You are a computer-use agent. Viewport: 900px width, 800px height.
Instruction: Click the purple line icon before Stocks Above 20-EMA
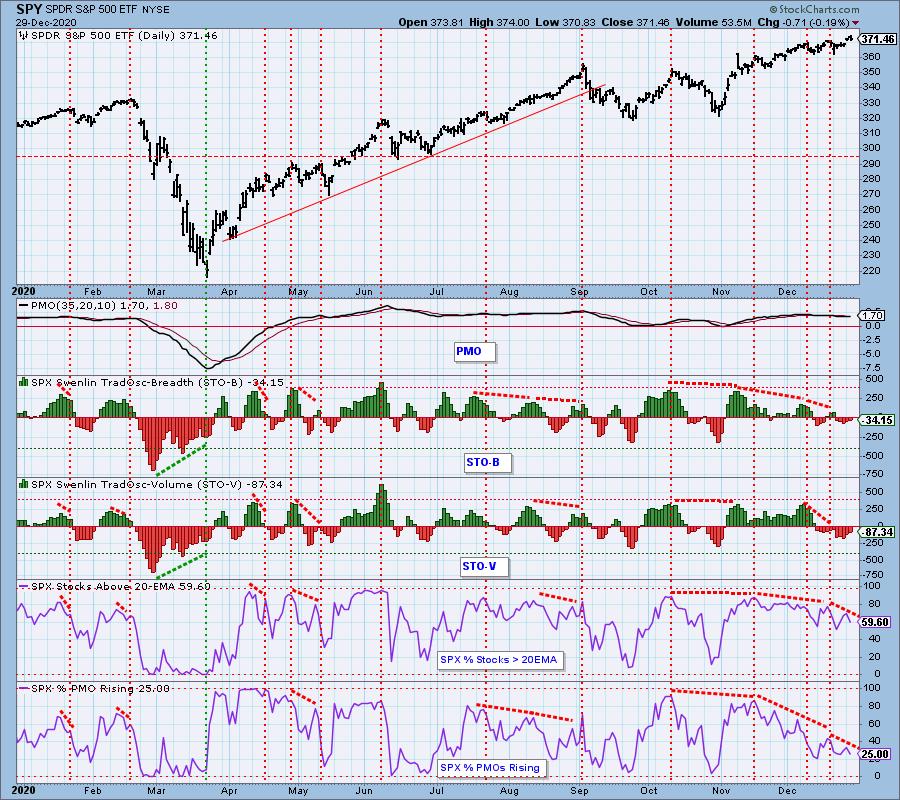(x=24, y=587)
